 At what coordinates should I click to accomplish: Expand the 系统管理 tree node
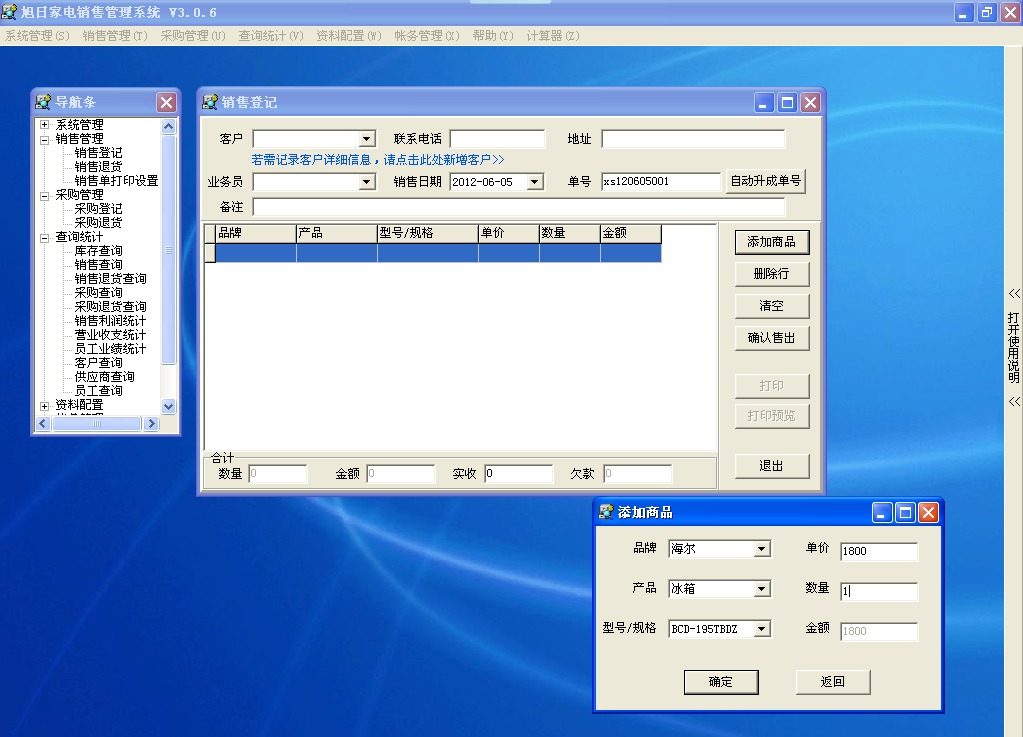(x=44, y=125)
